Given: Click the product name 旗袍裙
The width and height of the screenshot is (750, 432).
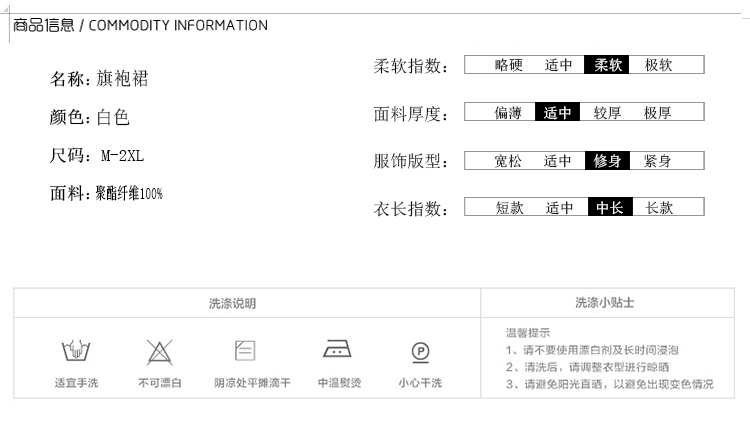Looking at the screenshot, I should click(122, 78).
